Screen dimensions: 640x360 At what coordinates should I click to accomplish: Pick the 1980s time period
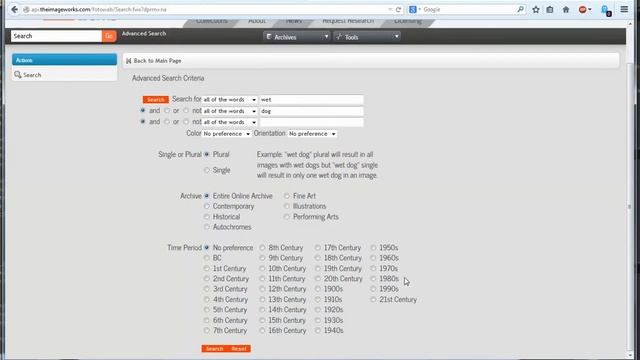click(373, 279)
